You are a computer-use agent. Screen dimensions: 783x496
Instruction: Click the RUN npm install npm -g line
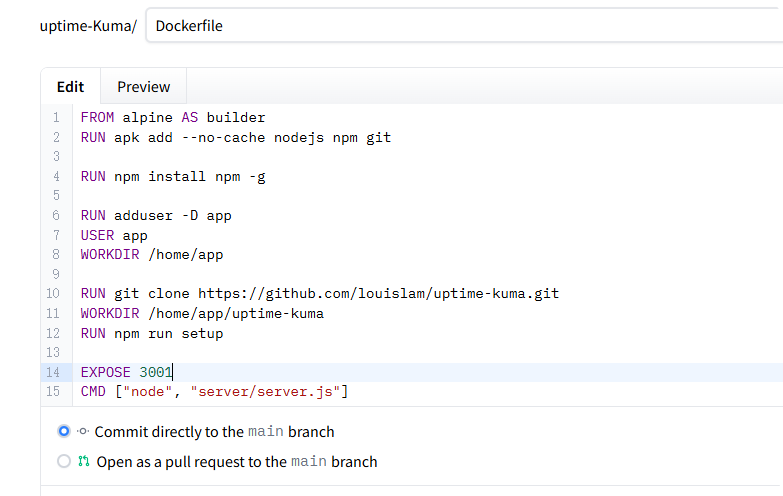click(x=172, y=176)
